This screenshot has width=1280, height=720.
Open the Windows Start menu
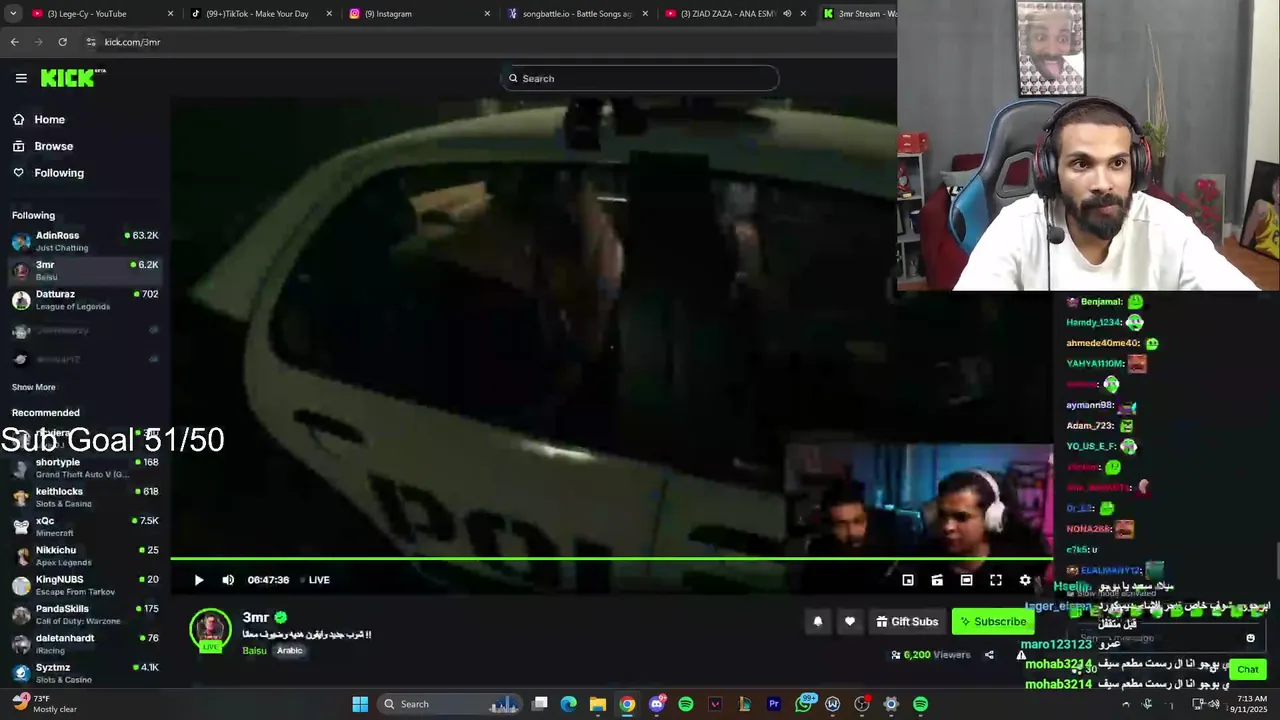(360, 704)
